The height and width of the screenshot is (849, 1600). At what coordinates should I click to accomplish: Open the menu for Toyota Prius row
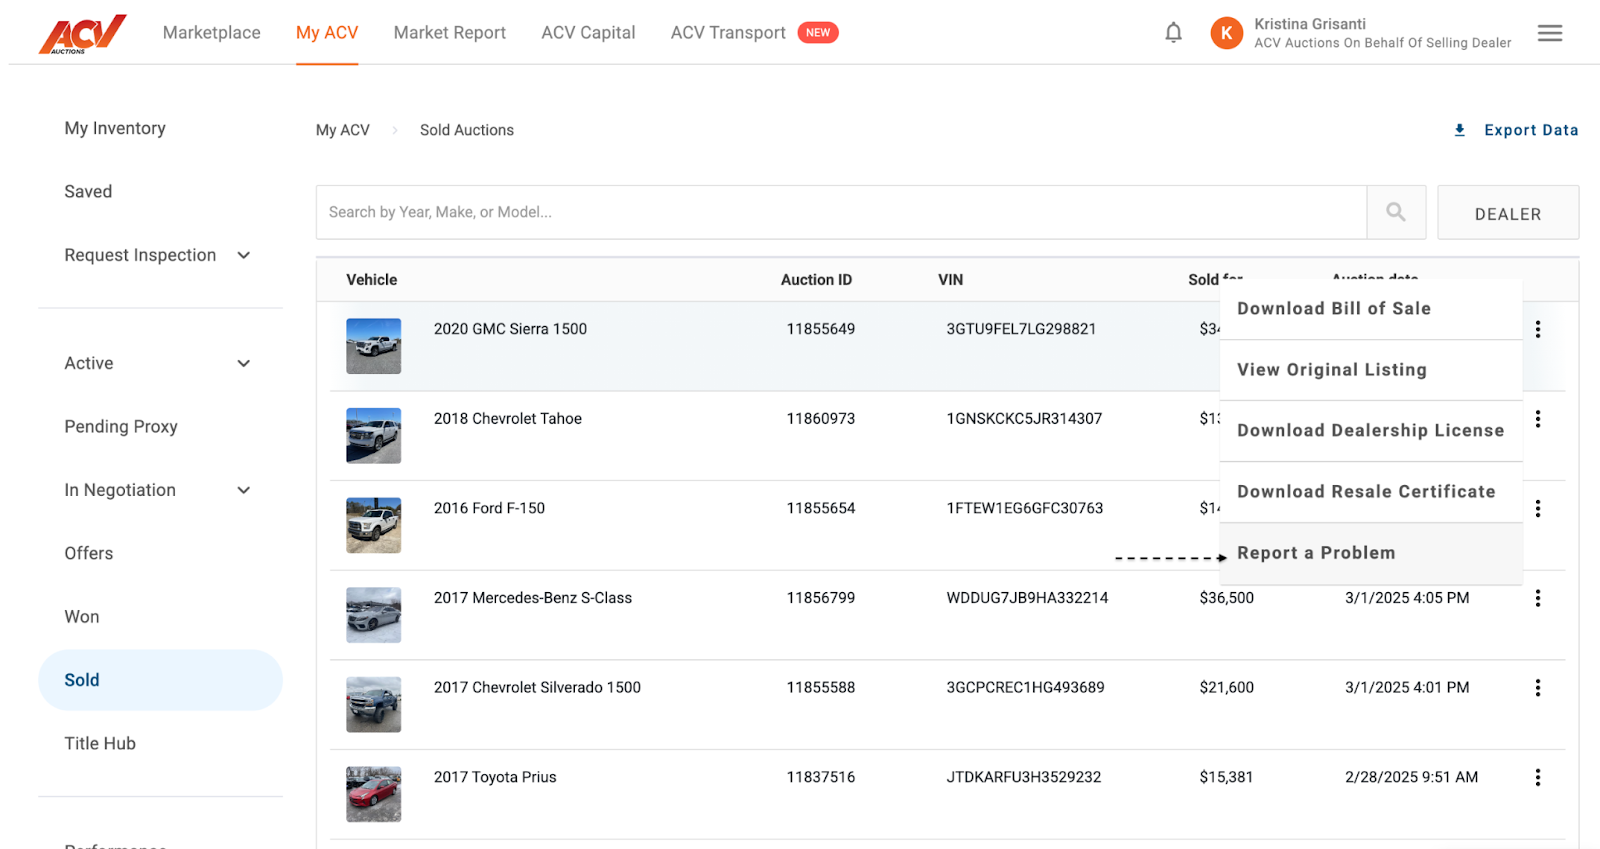[x=1537, y=777]
